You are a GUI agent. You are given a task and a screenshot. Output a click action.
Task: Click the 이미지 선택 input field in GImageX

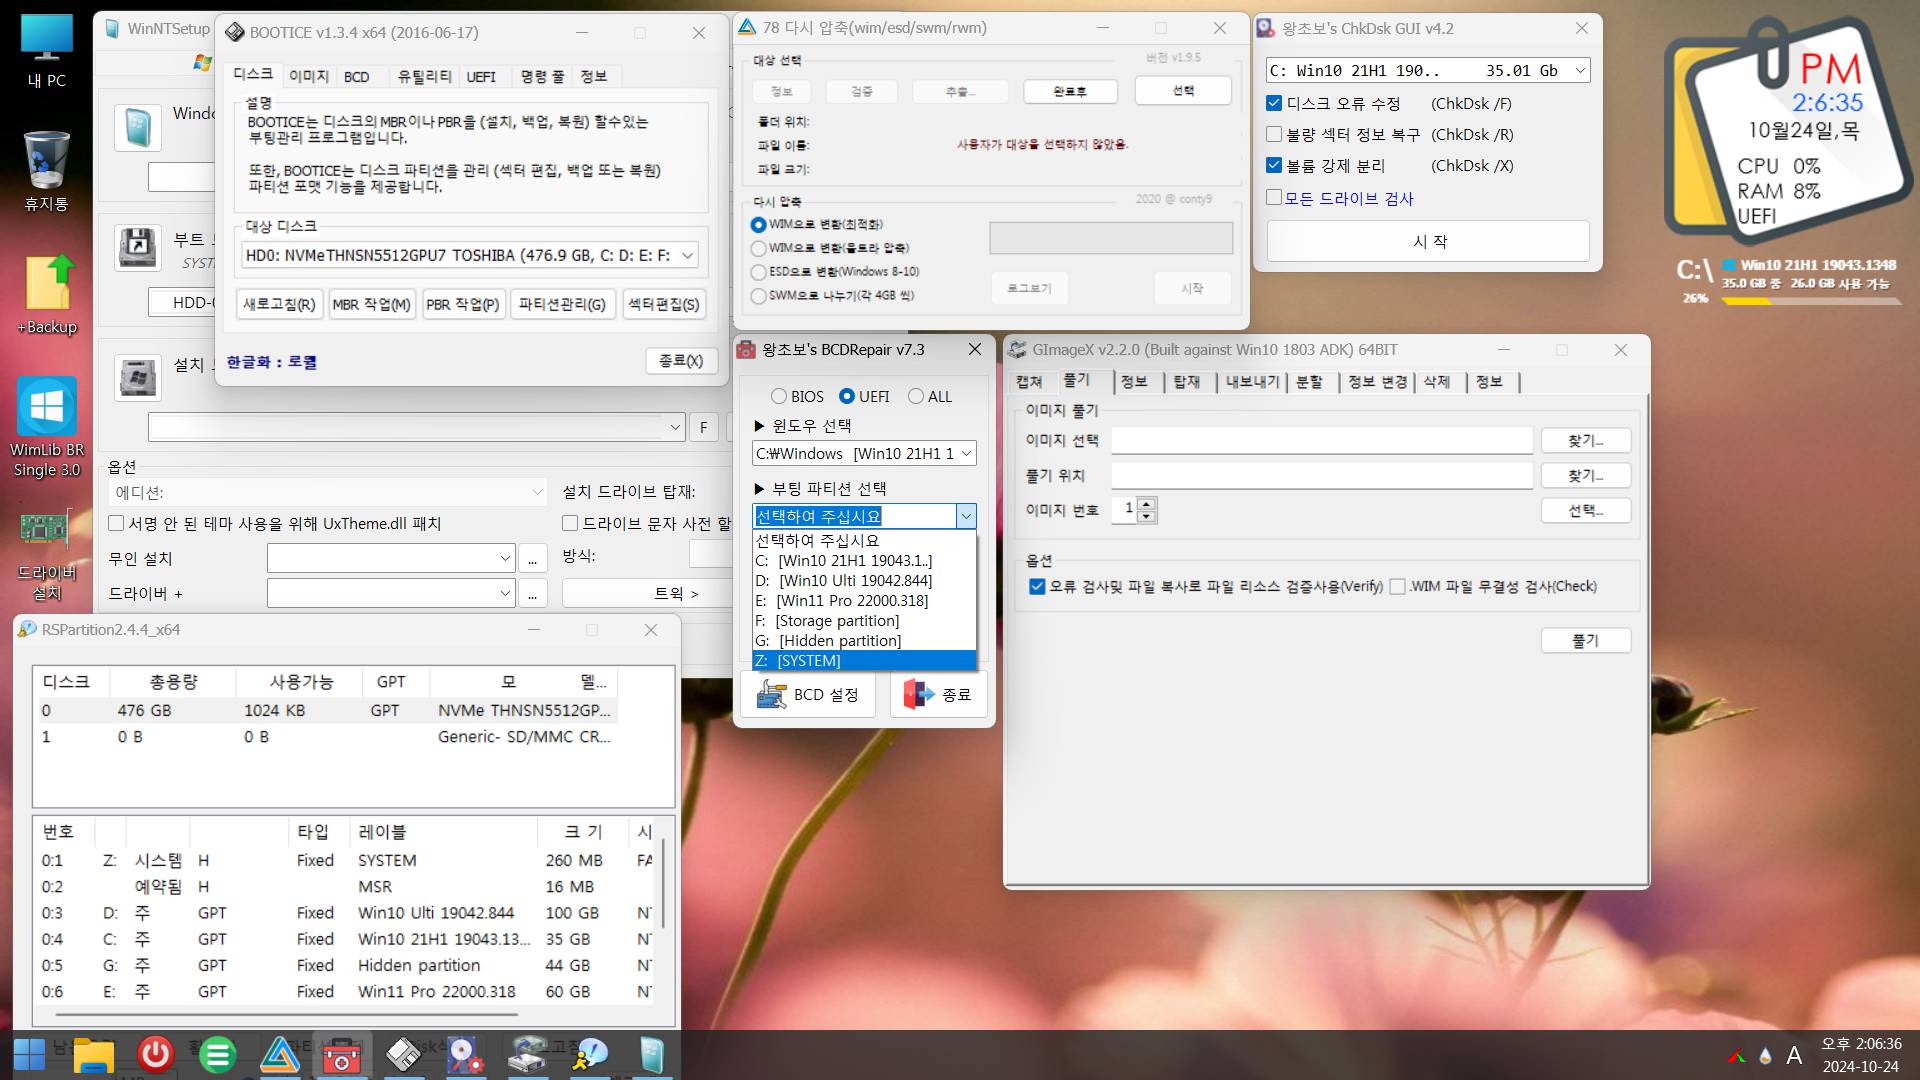click(x=1322, y=440)
